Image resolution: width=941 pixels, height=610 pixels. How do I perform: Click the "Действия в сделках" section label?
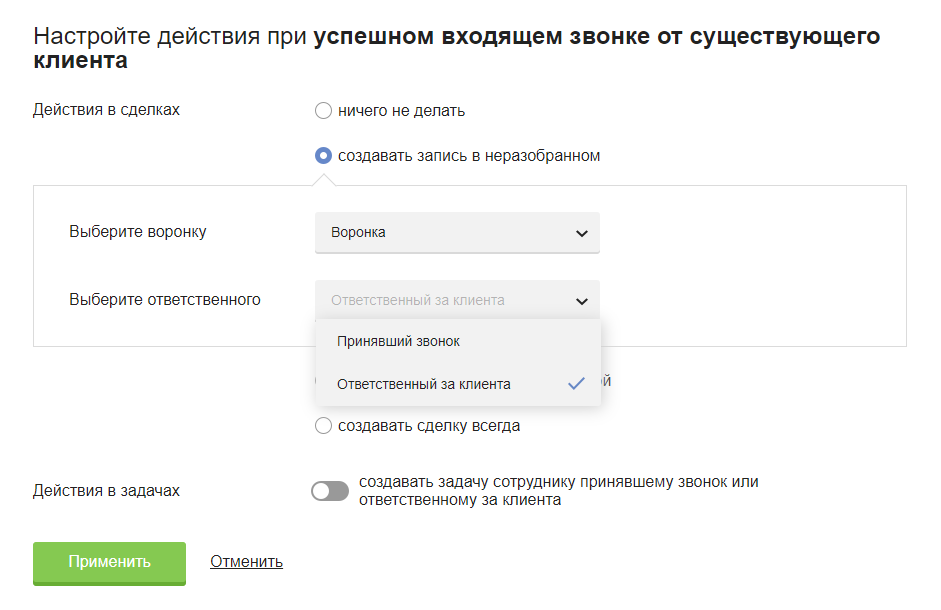coord(106,110)
